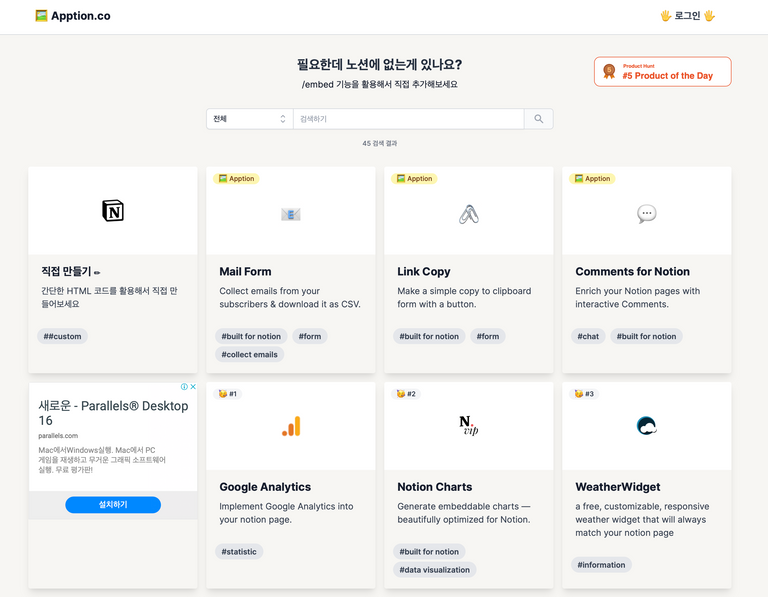The height and width of the screenshot is (597, 768).
Task: Click the Mail Form envelope icon
Action: click(x=291, y=214)
